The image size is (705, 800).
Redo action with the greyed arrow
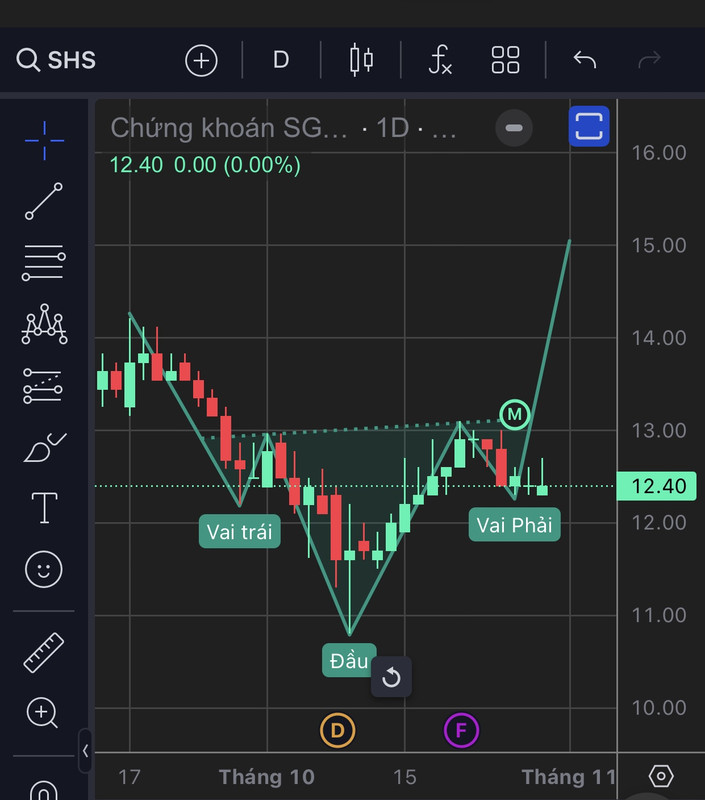point(649,60)
